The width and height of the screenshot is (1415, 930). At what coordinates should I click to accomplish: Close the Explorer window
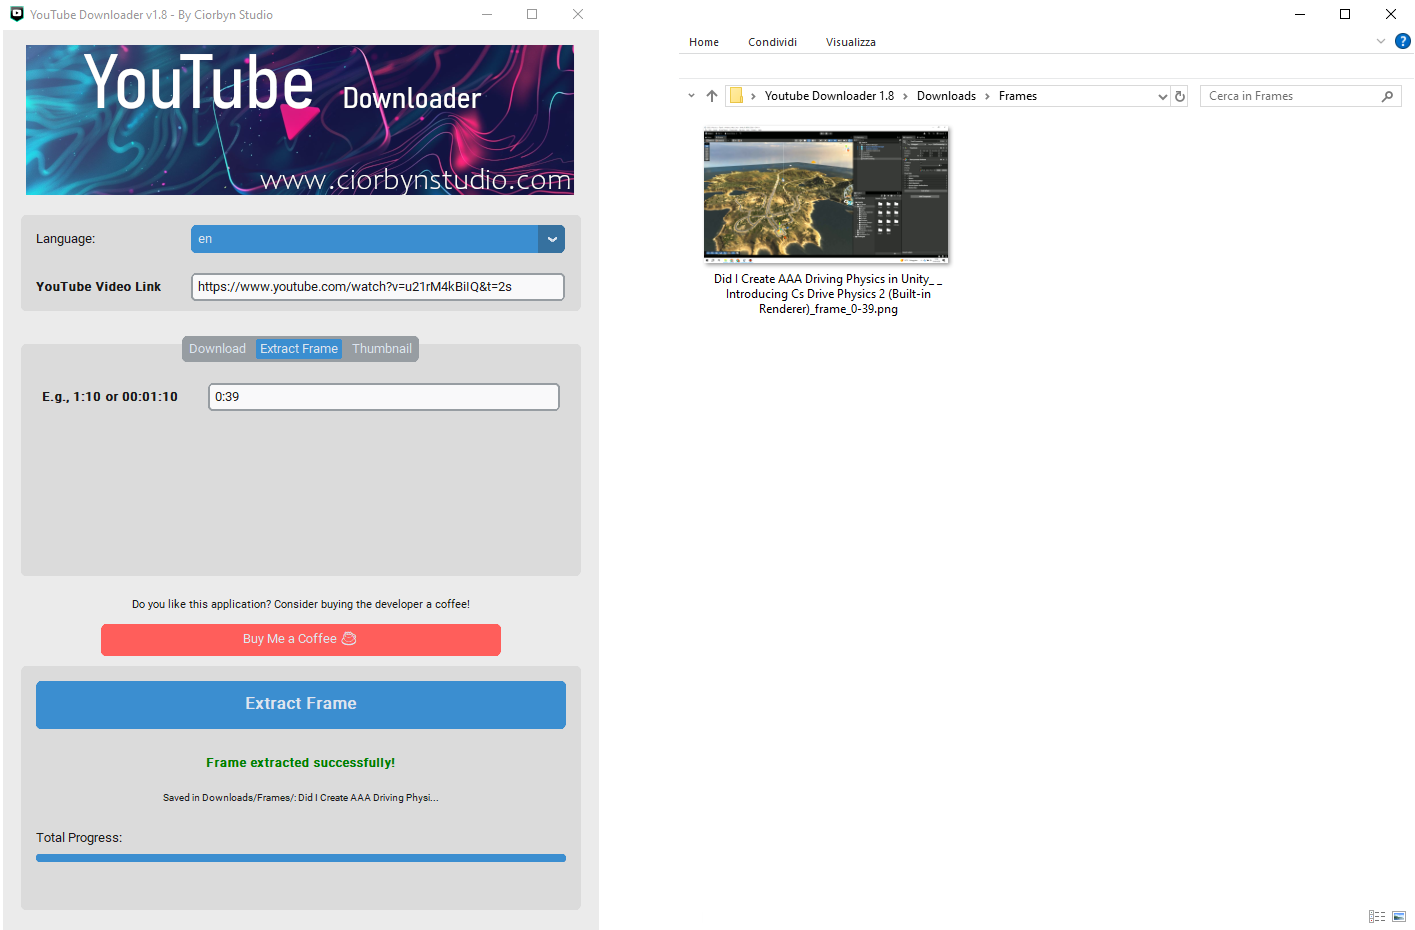1391,14
